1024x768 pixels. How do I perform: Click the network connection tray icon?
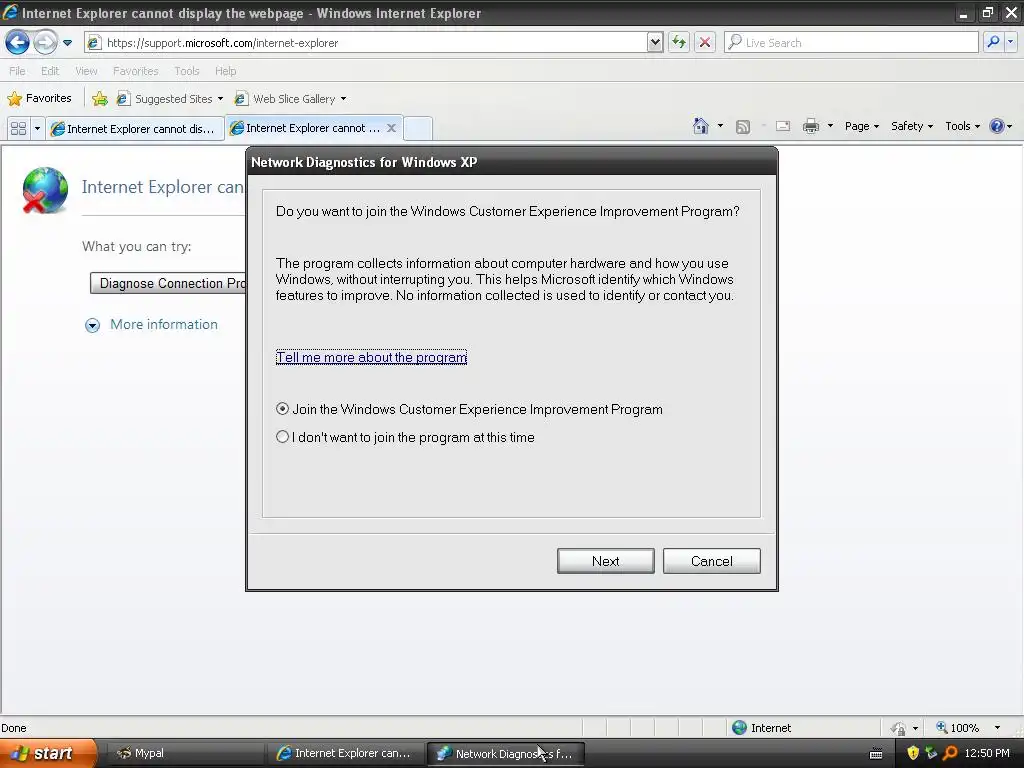931,753
